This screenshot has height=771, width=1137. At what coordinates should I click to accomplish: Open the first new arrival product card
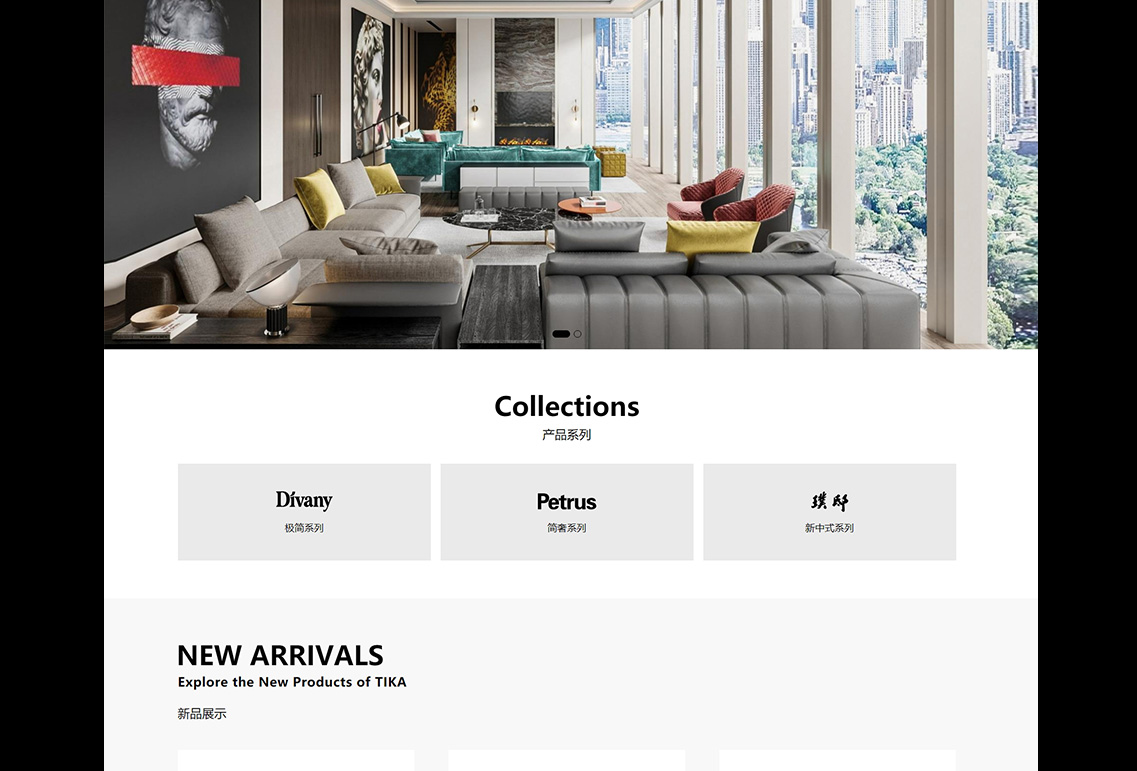296,761
